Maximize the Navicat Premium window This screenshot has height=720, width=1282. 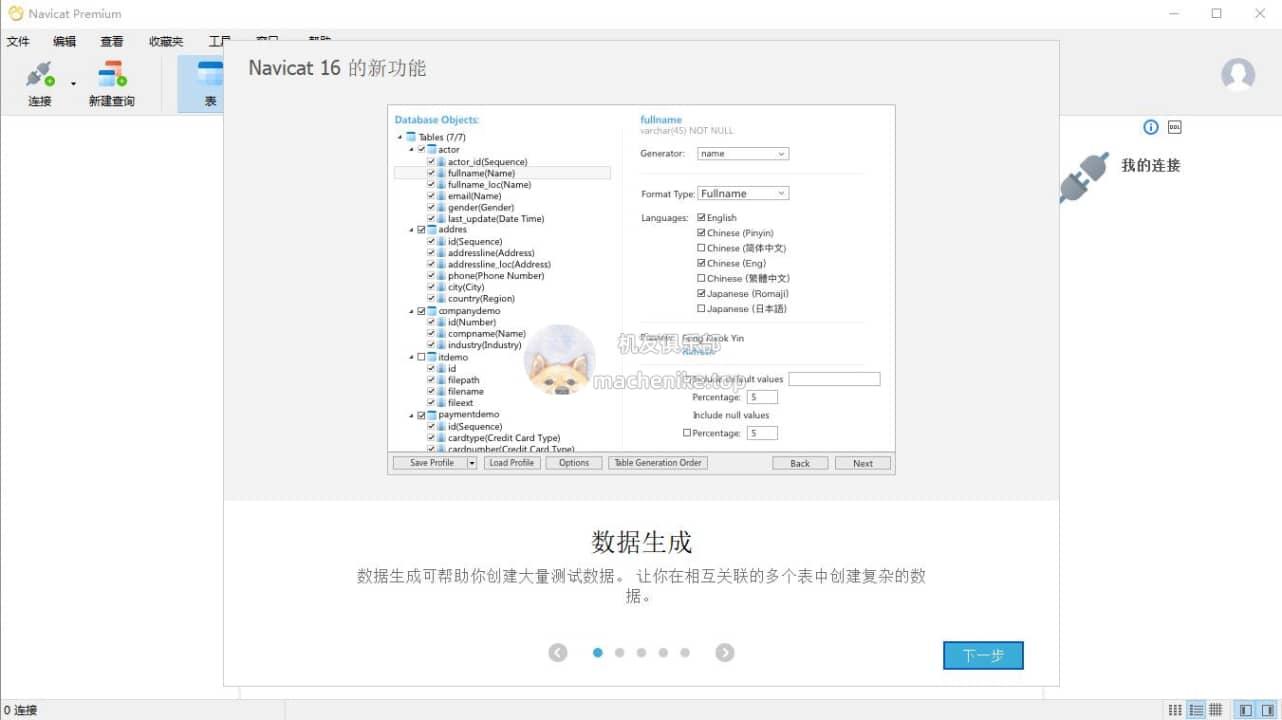click(1216, 14)
